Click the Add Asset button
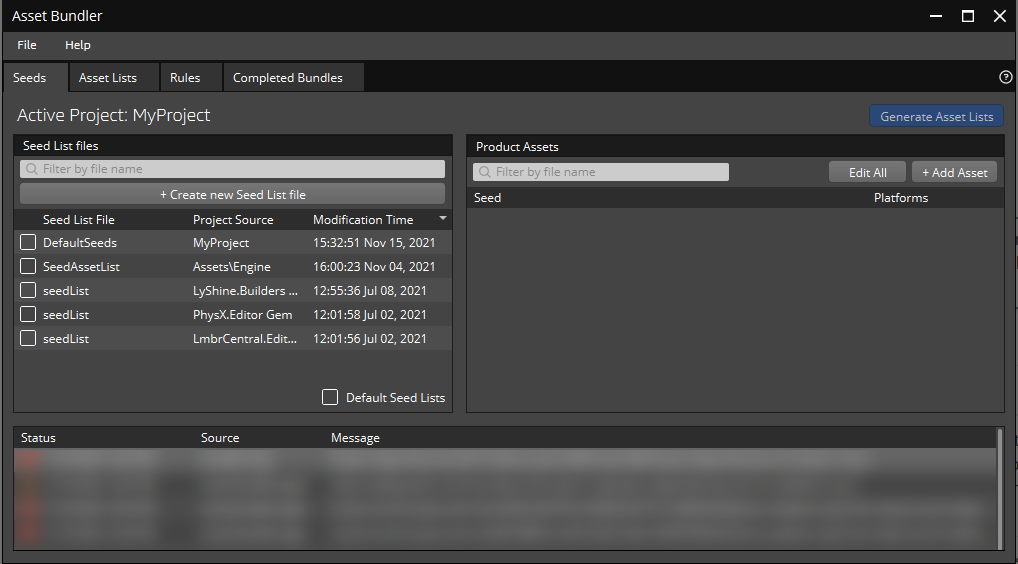This screenshot has width=1018, height=564. [954, 172]
